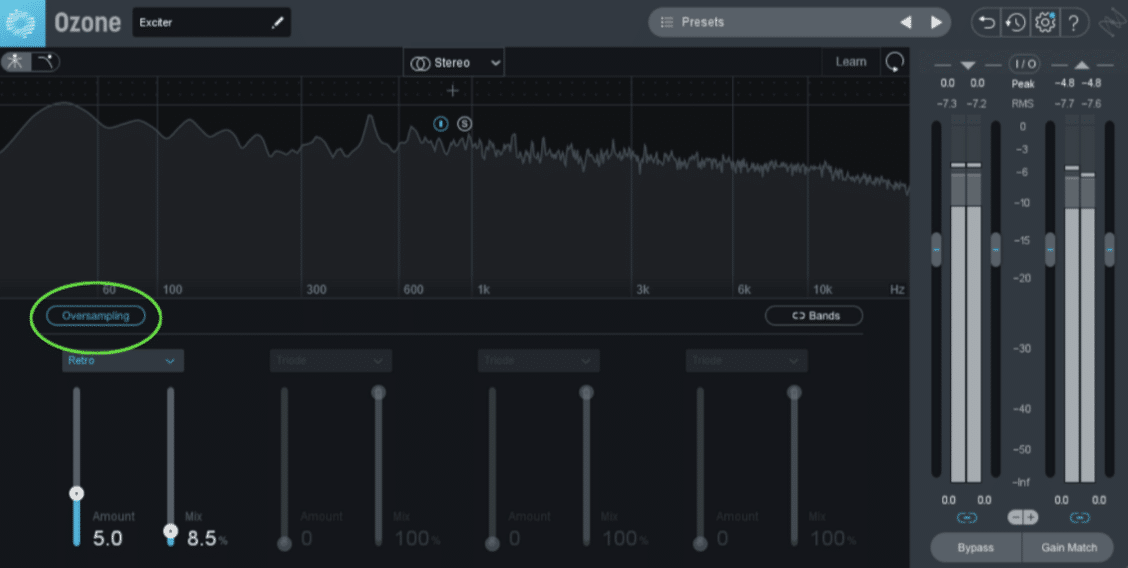Toggle band 1 power button in spectrum
Screen dimensions: 1128x568
pos(441,124)
